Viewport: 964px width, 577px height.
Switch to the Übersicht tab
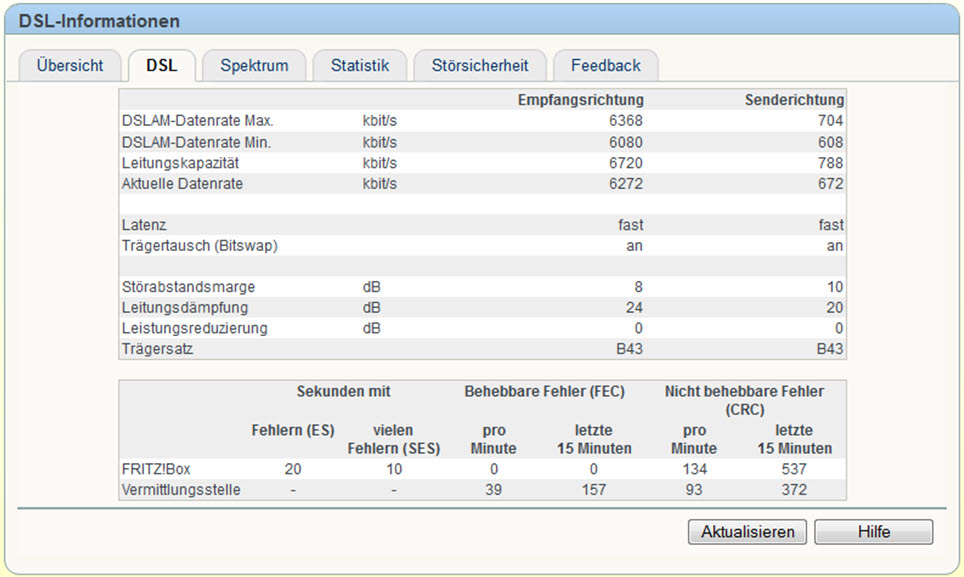coord(69,65)
